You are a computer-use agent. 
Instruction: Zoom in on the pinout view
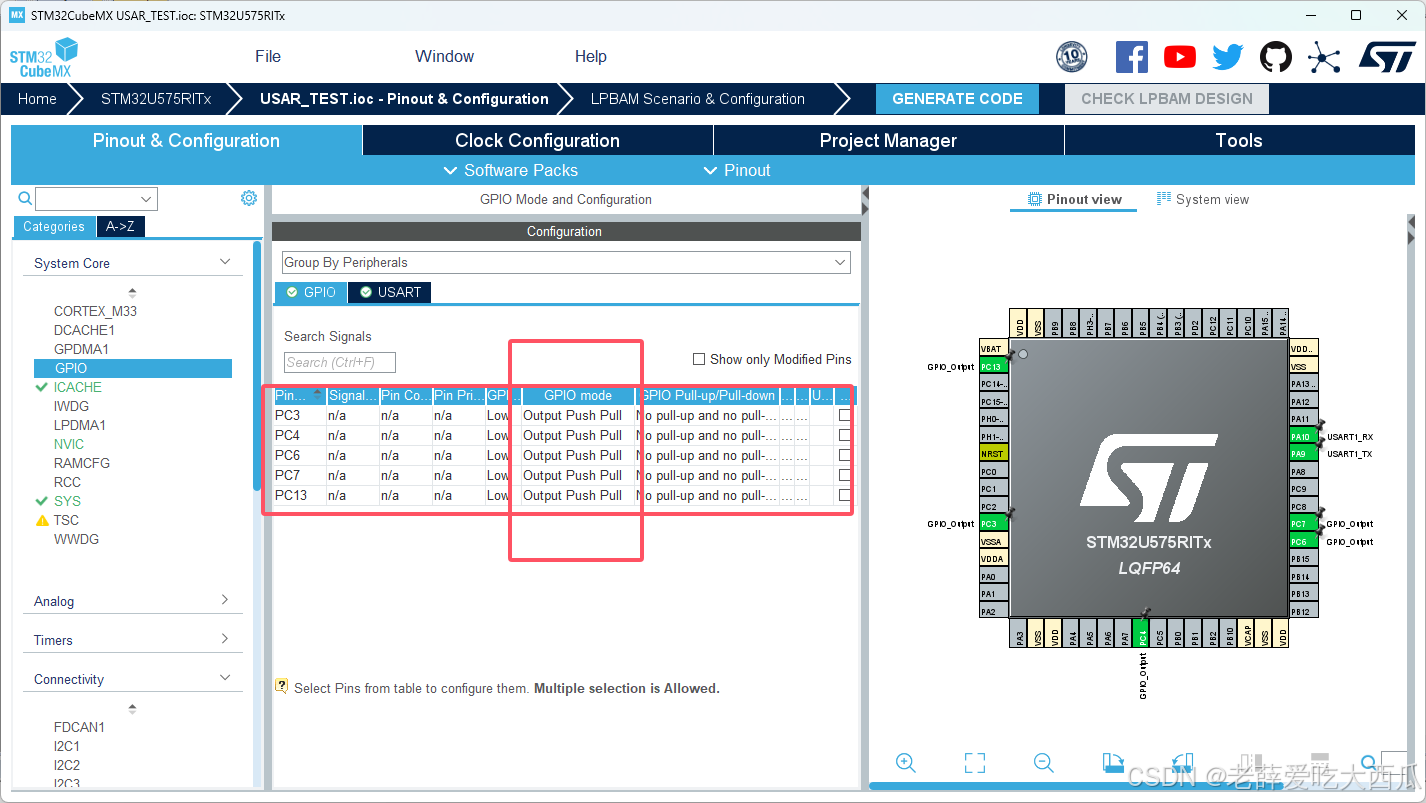tap(906, 763)
